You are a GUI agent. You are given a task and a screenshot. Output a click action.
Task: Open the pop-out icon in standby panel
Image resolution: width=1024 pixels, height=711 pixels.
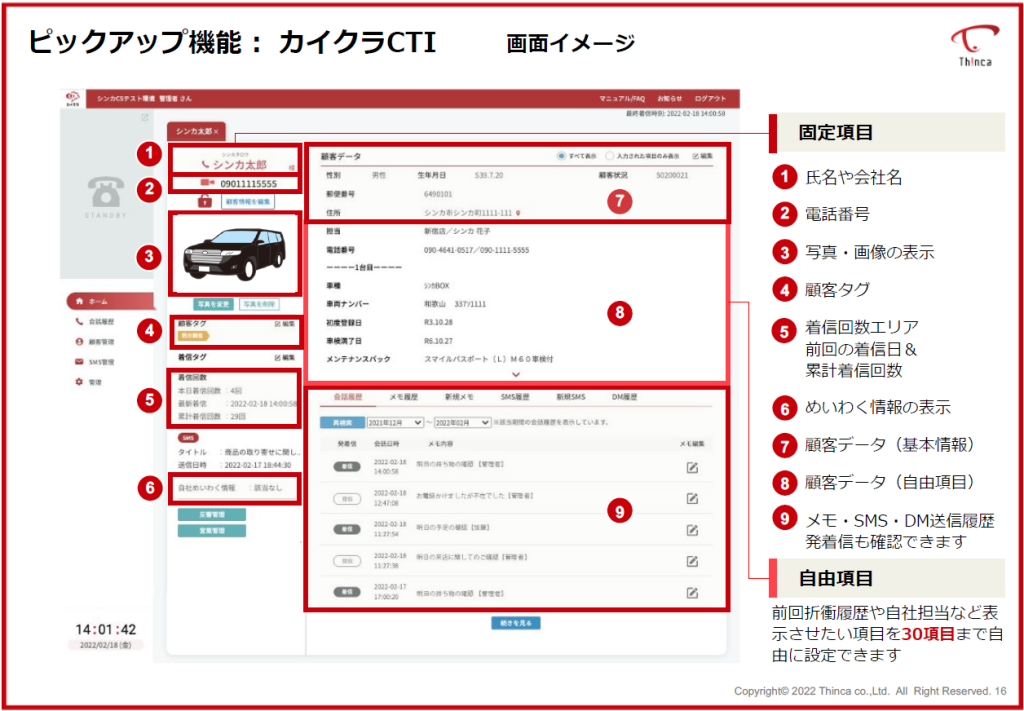(145, 118)
